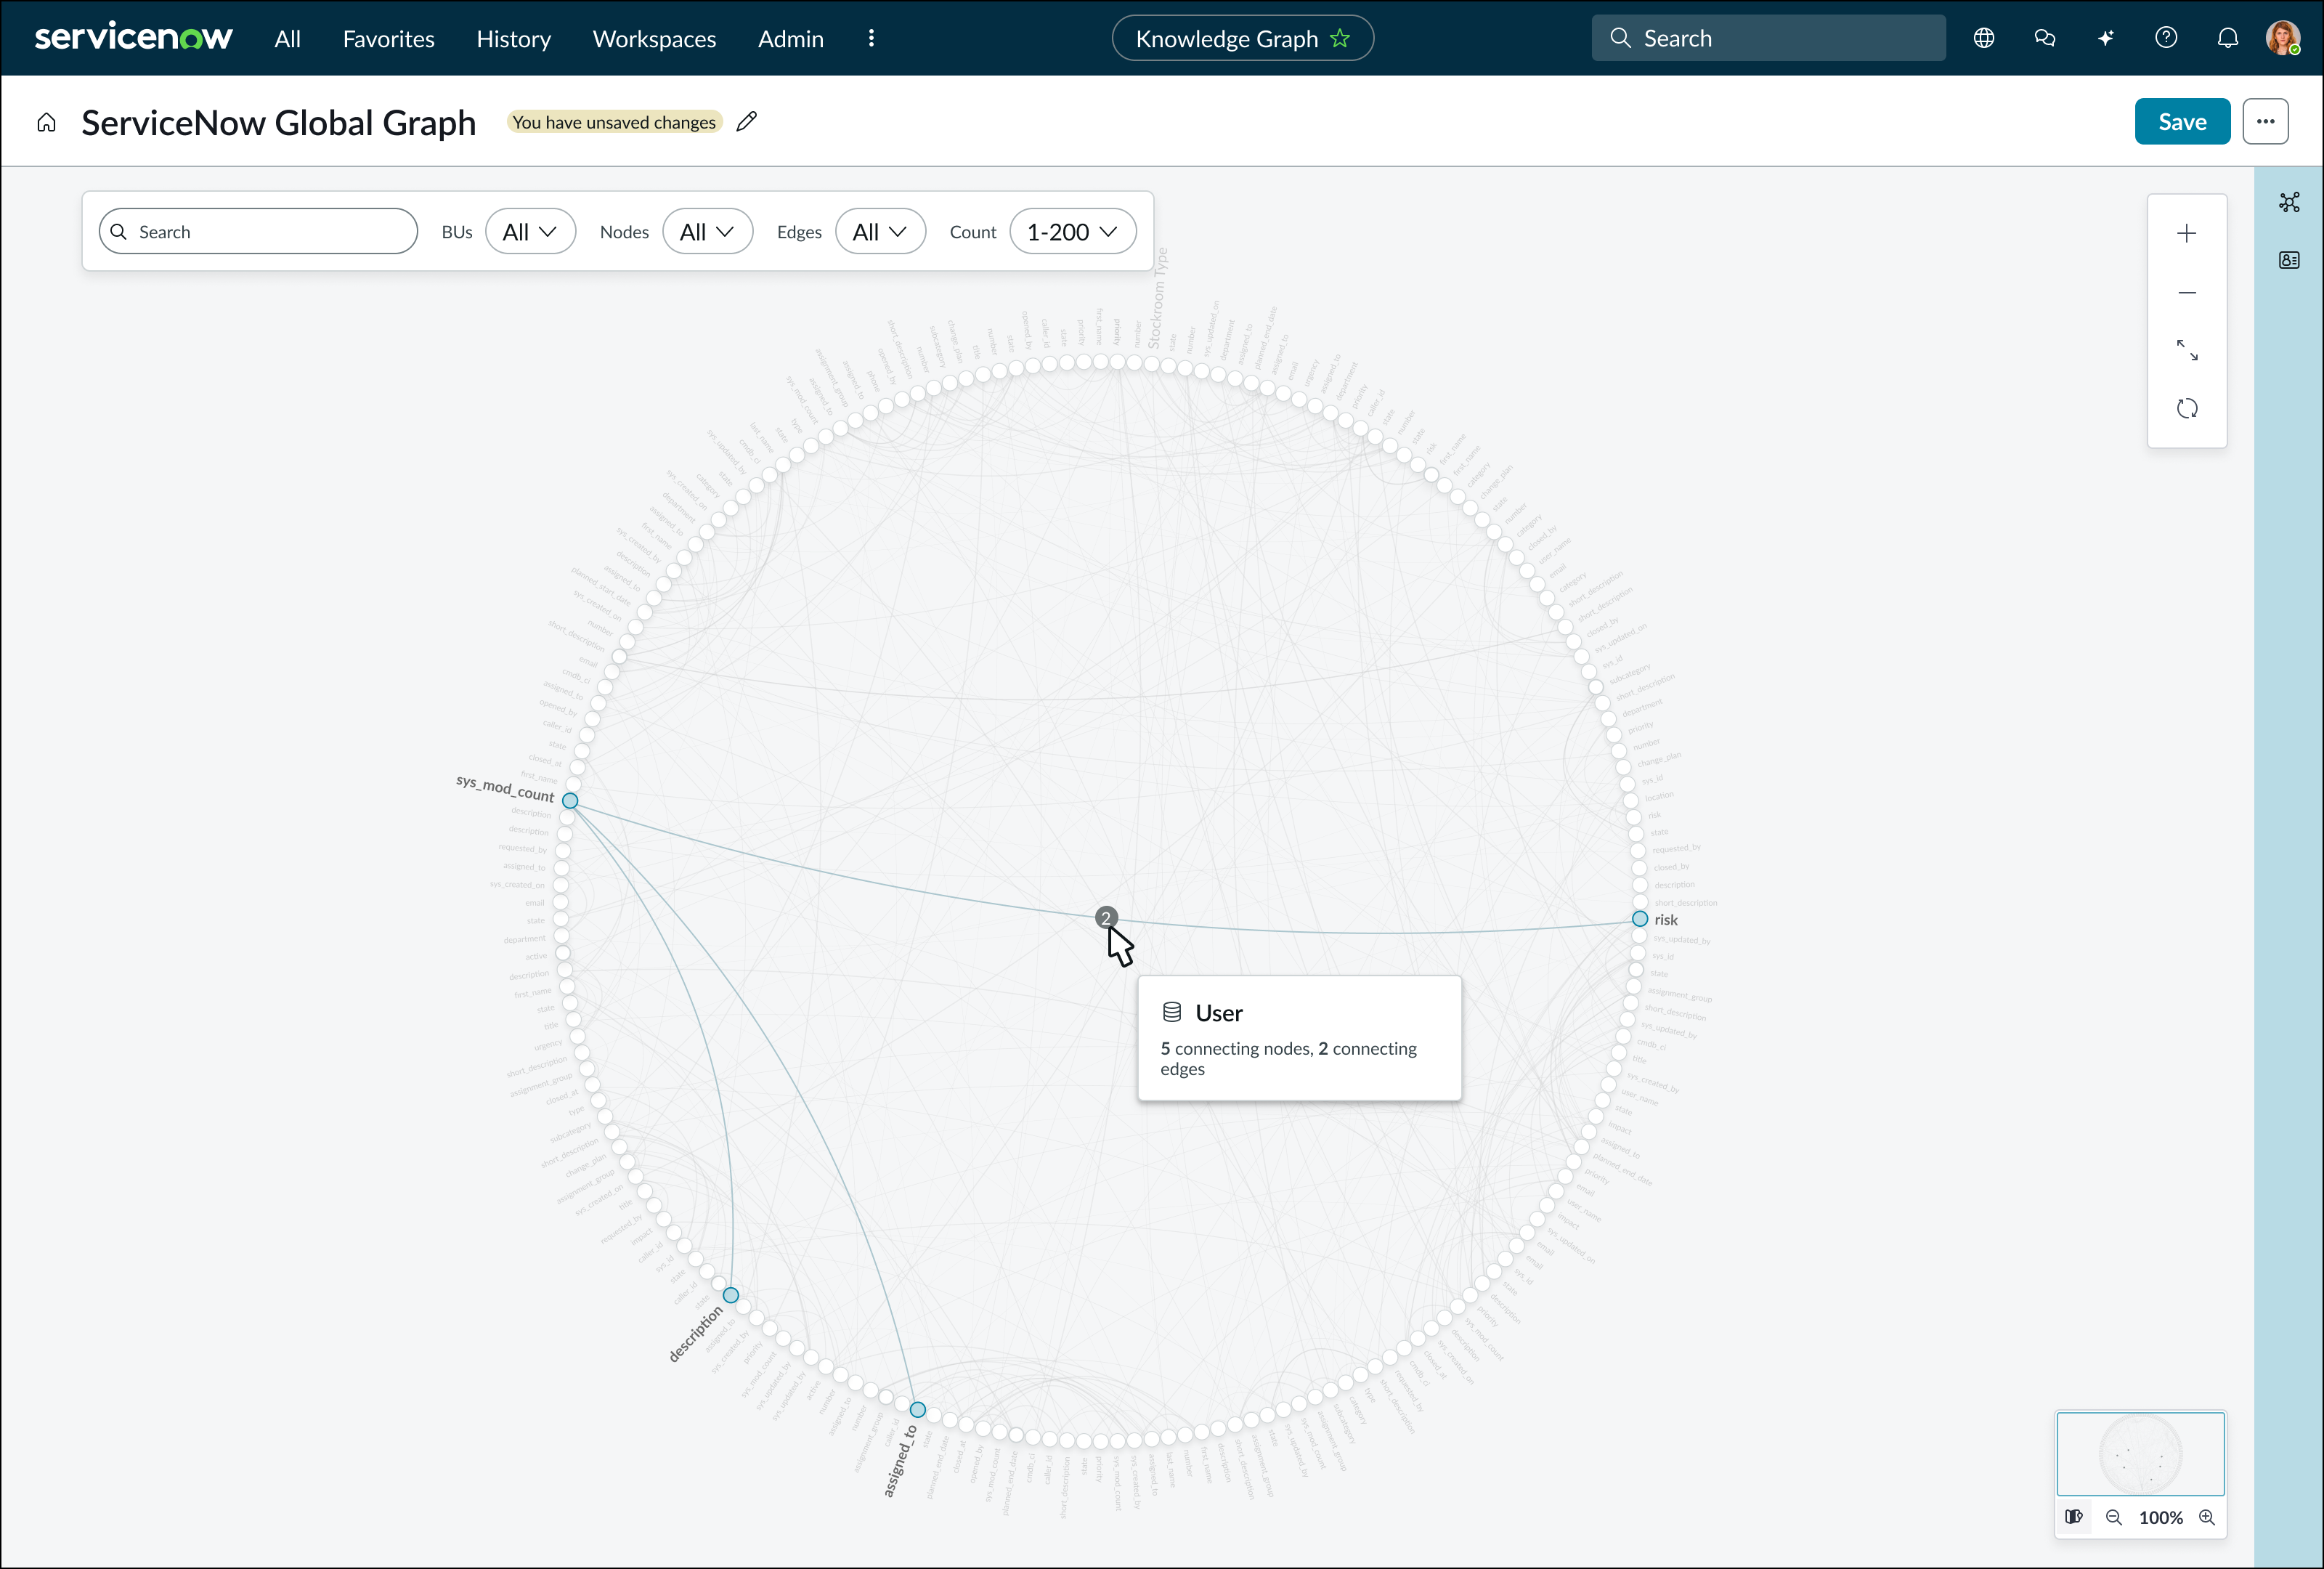Open the Admin menu

(x=790, y=39)
